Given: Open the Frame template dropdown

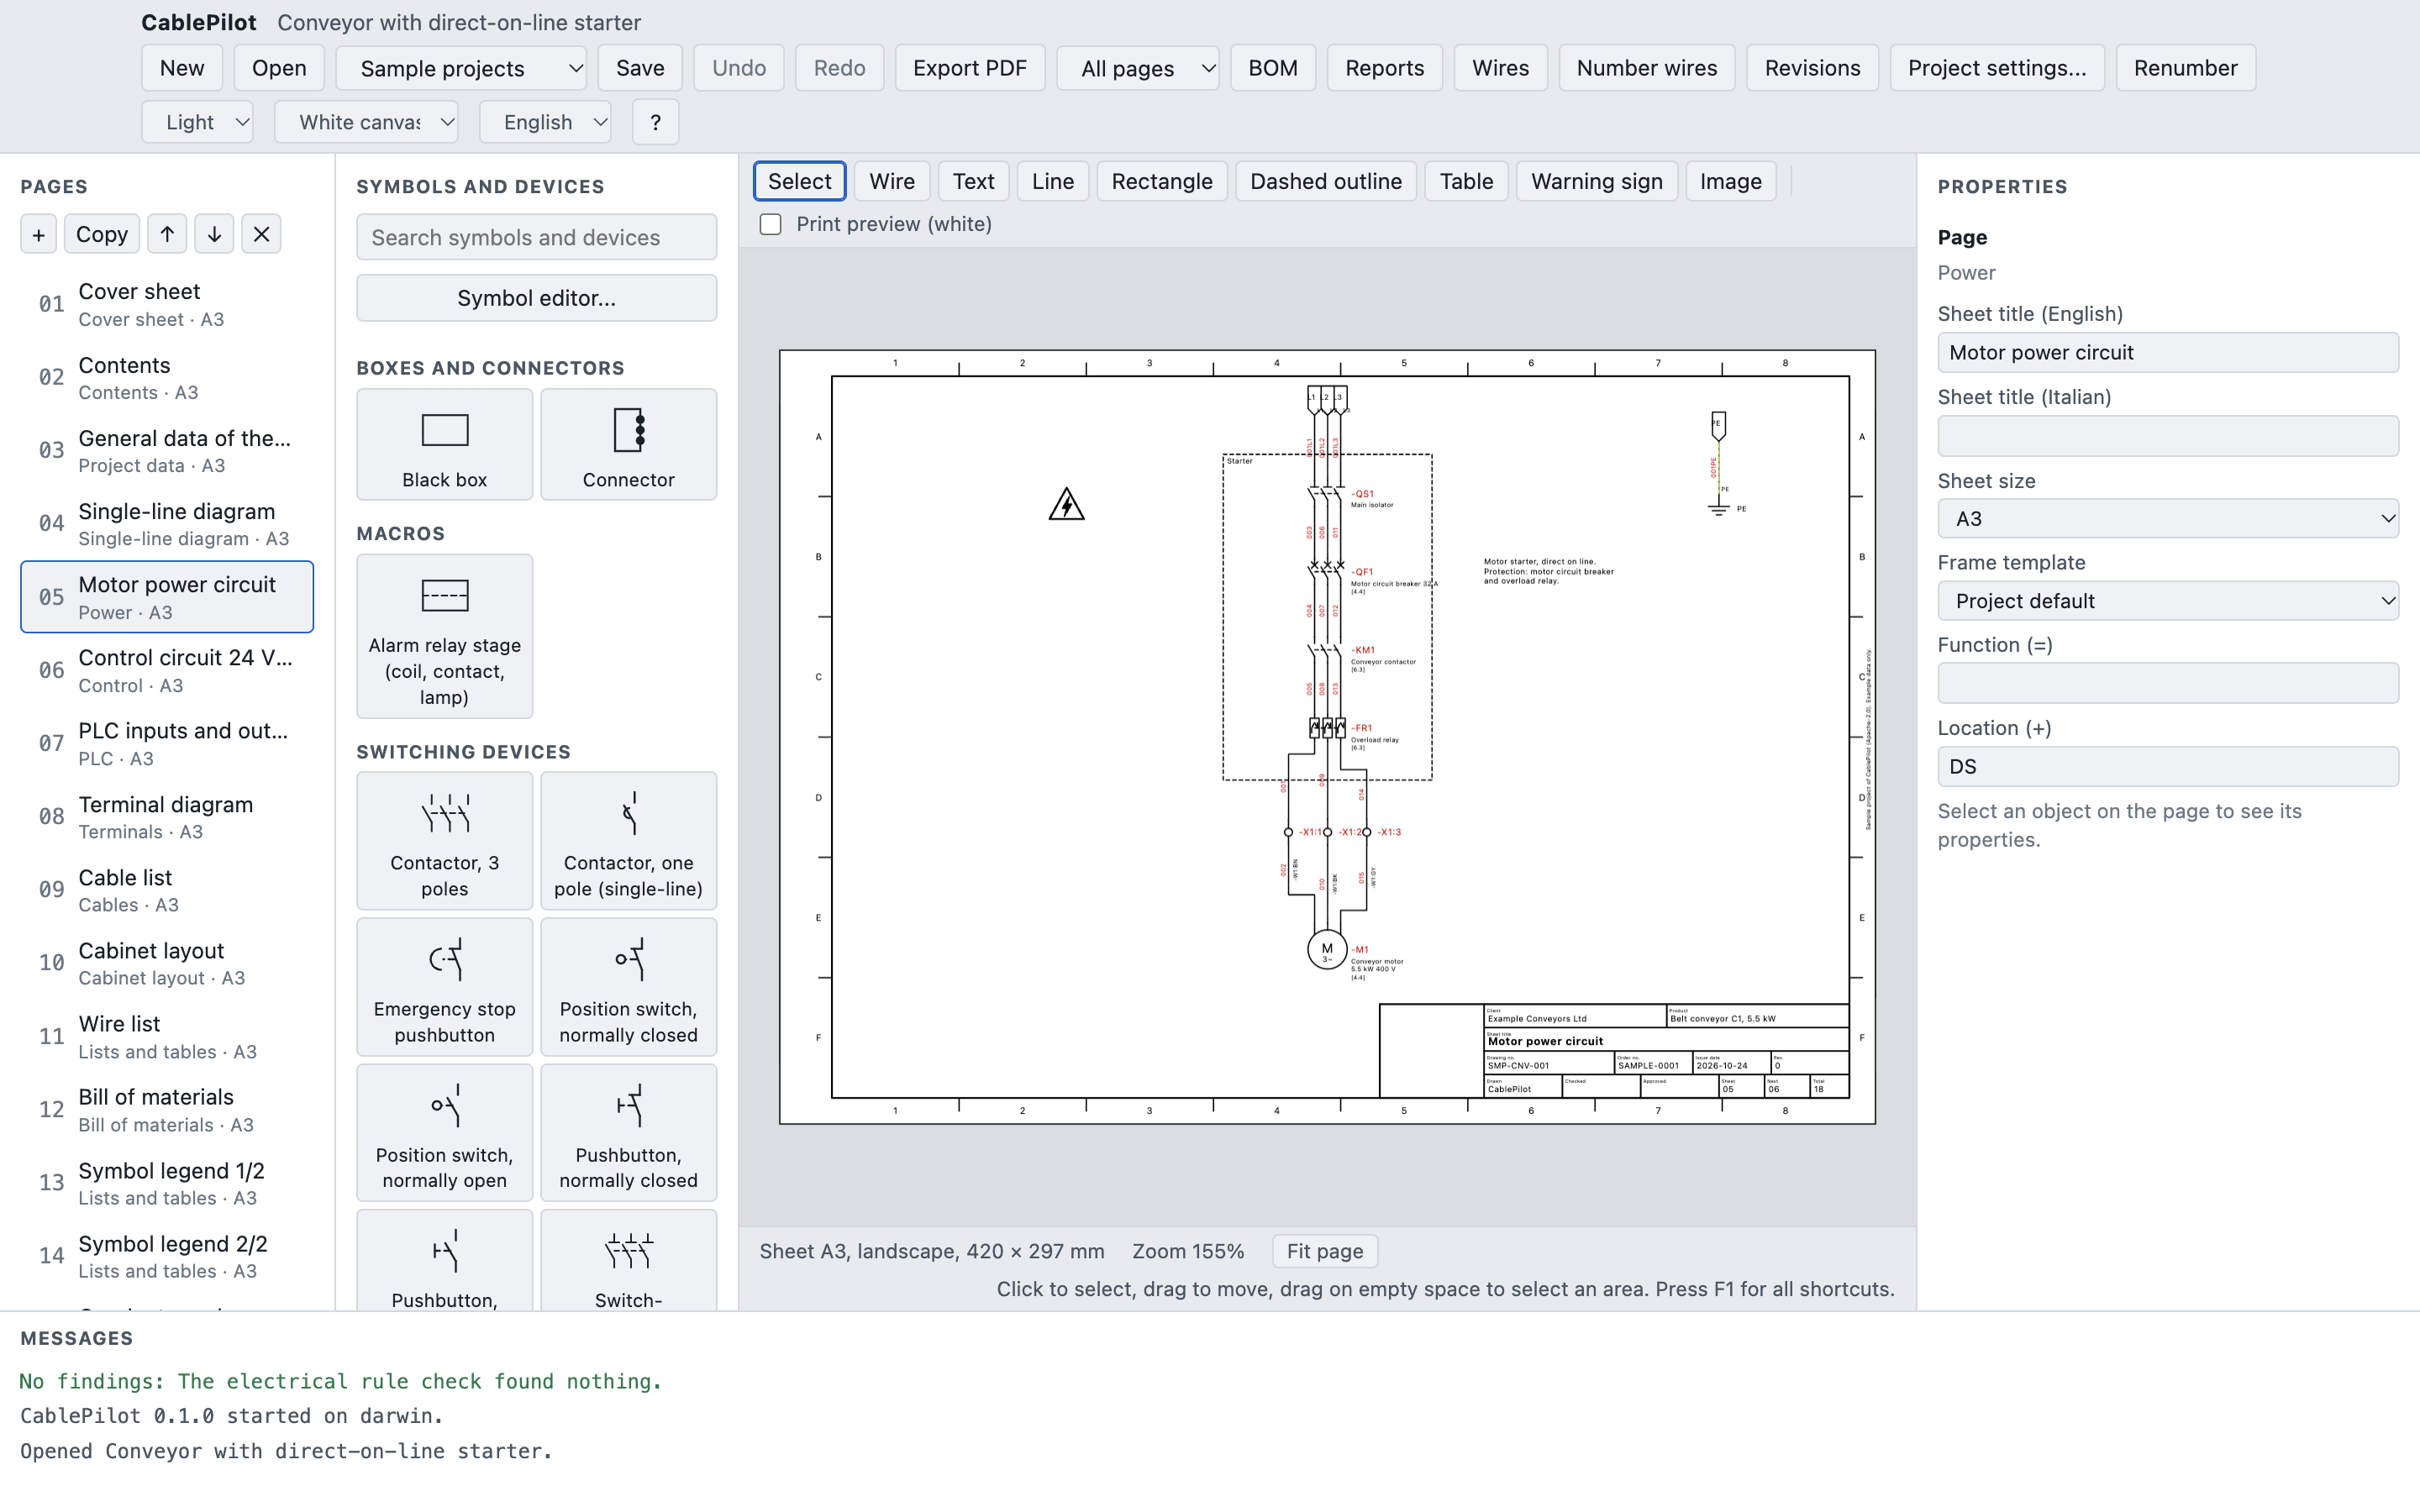Looking at the screenshot, I should point(2167,601).
